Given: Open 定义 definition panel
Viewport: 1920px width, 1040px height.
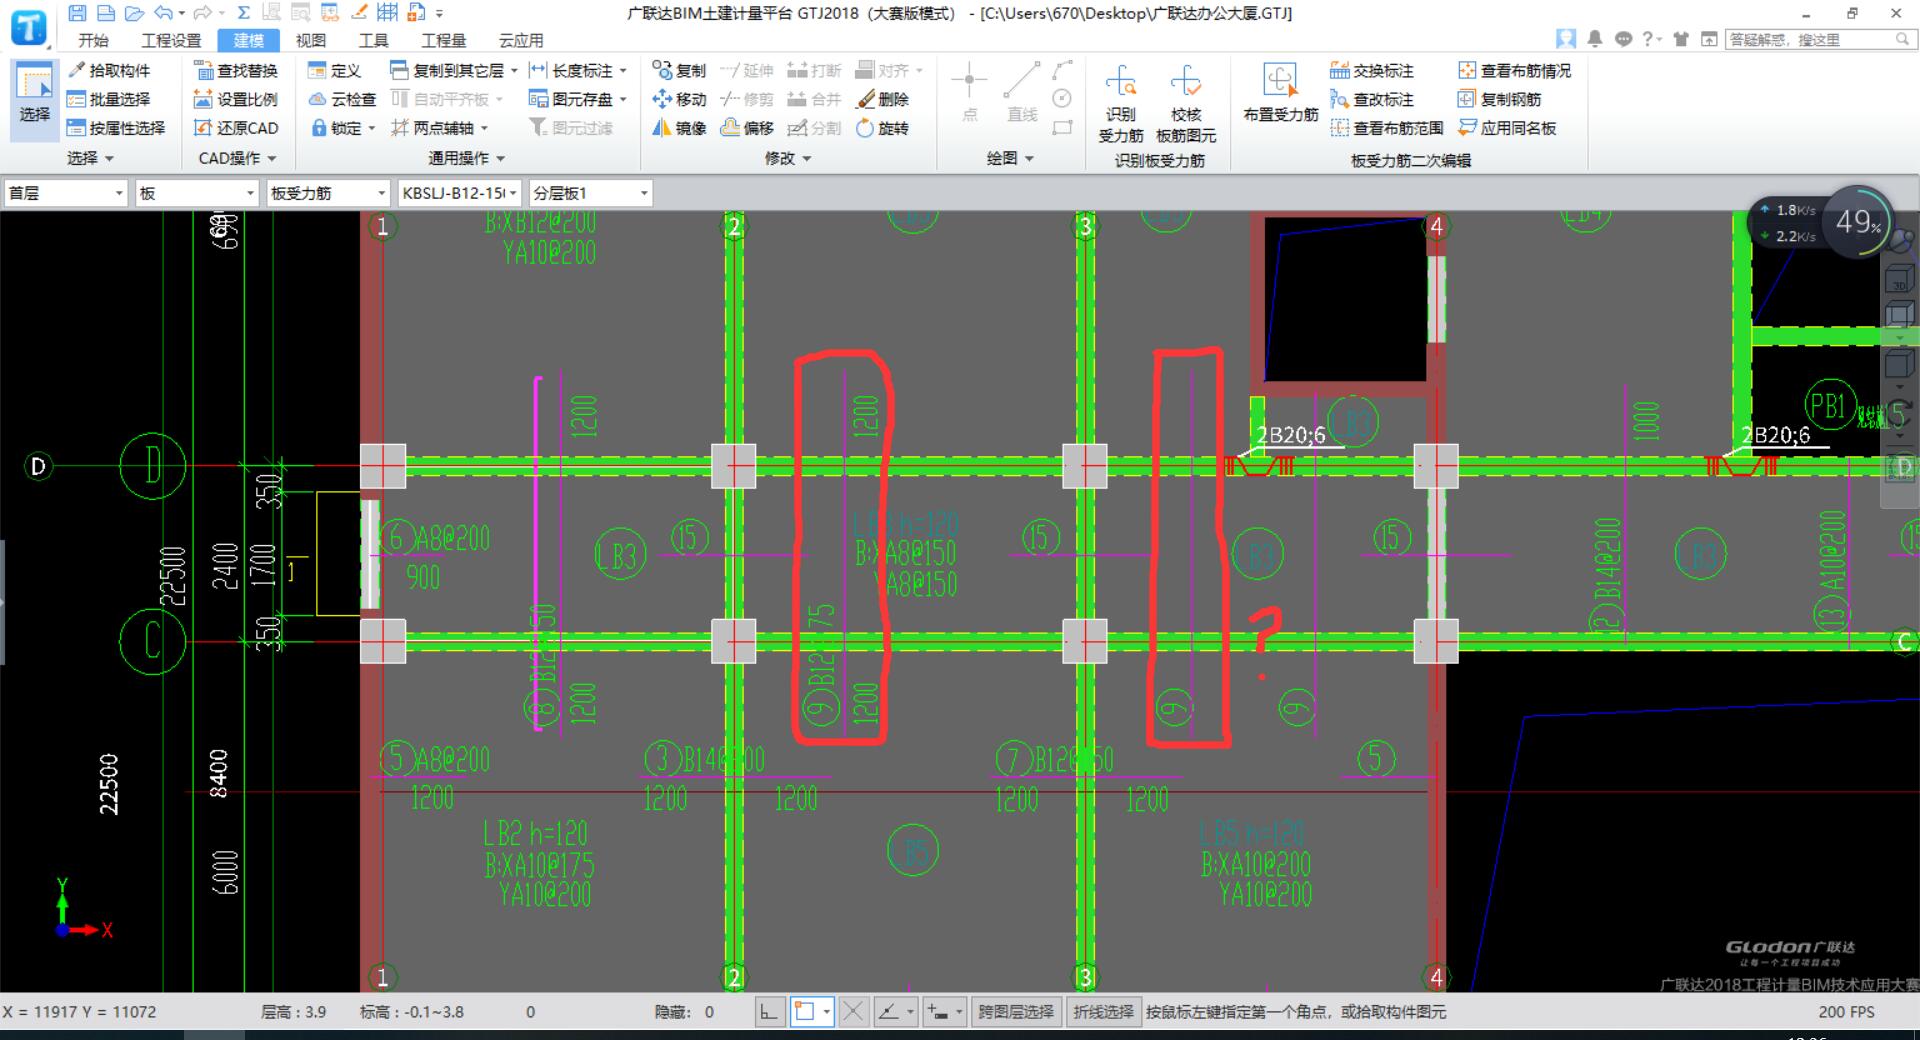Looking at the screenshot, I should pos(334,71).
